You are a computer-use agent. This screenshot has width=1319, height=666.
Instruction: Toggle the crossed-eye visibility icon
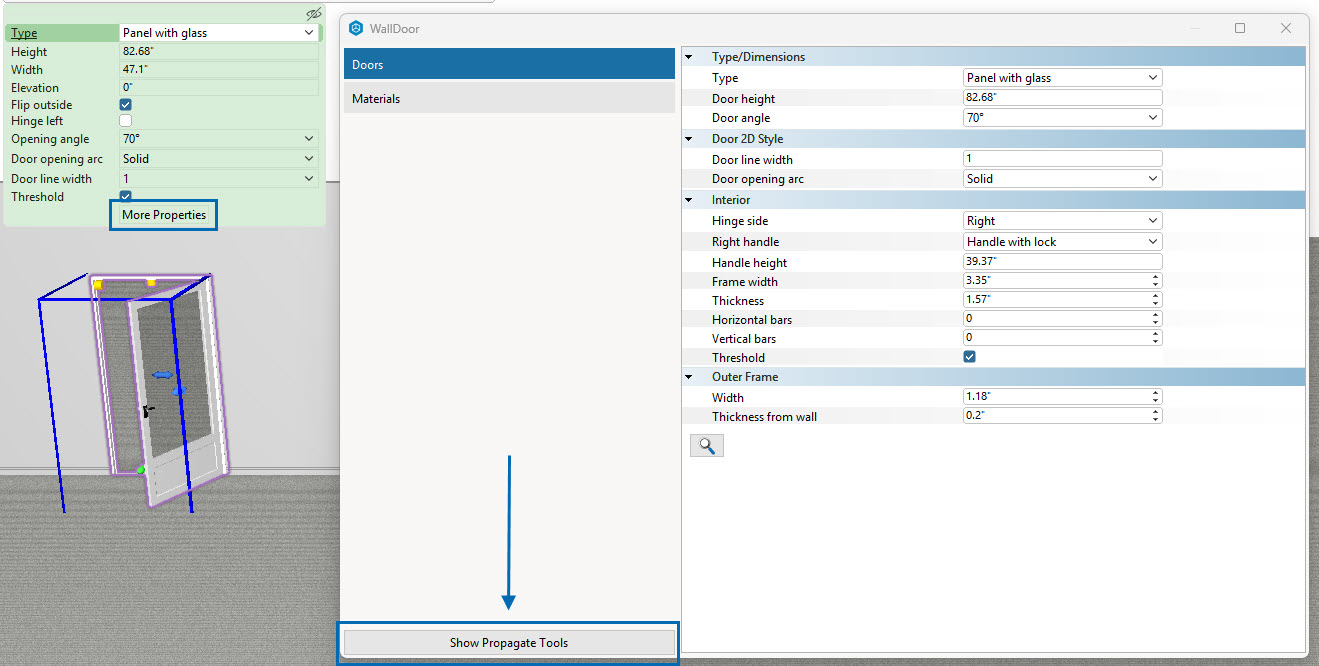click(x=314, y=14)
